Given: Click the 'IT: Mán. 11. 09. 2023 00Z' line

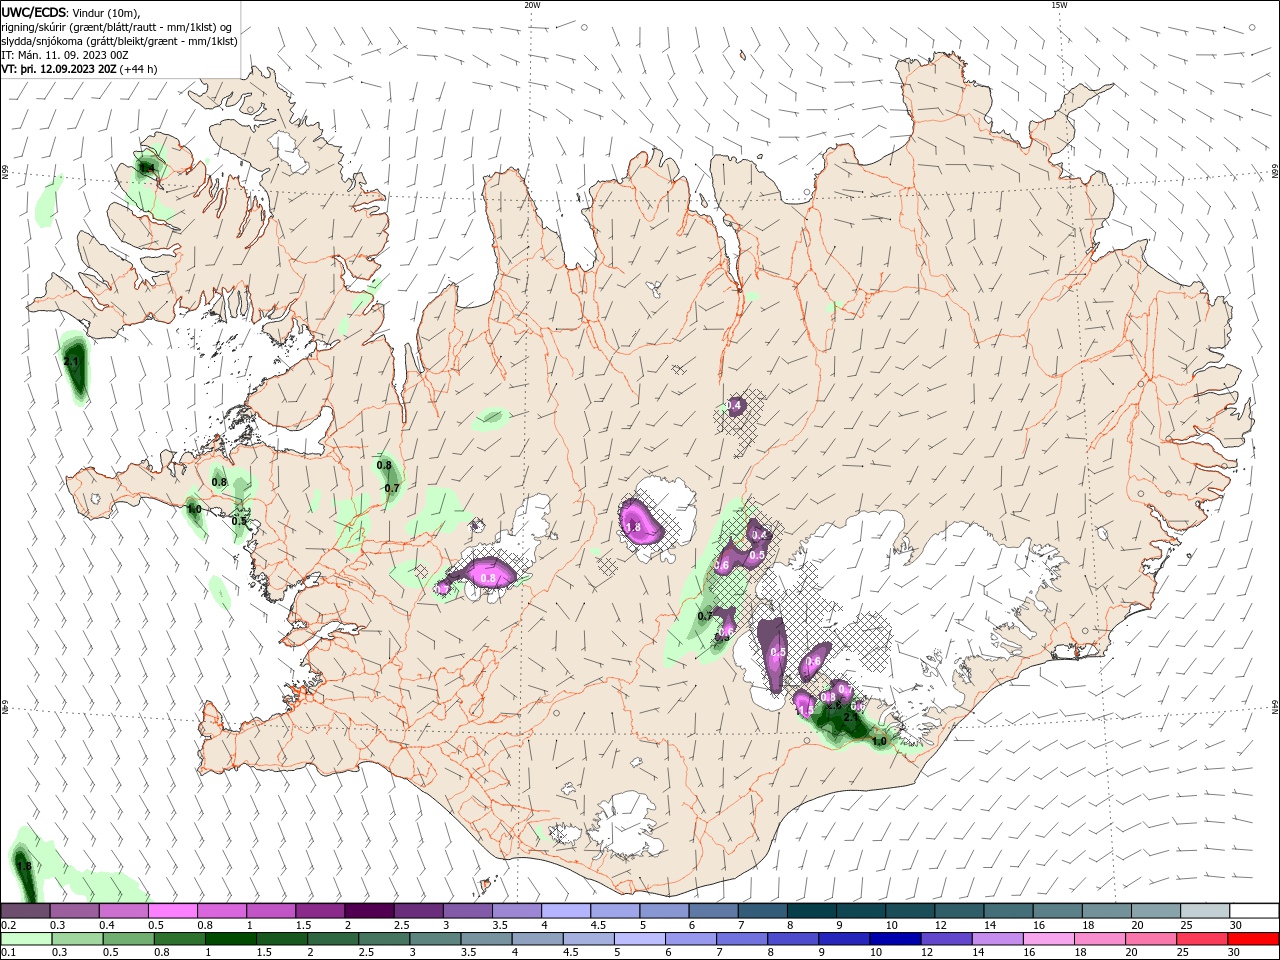Looking at the screenshot, I should pyautogui.click(x=67, y=55).
